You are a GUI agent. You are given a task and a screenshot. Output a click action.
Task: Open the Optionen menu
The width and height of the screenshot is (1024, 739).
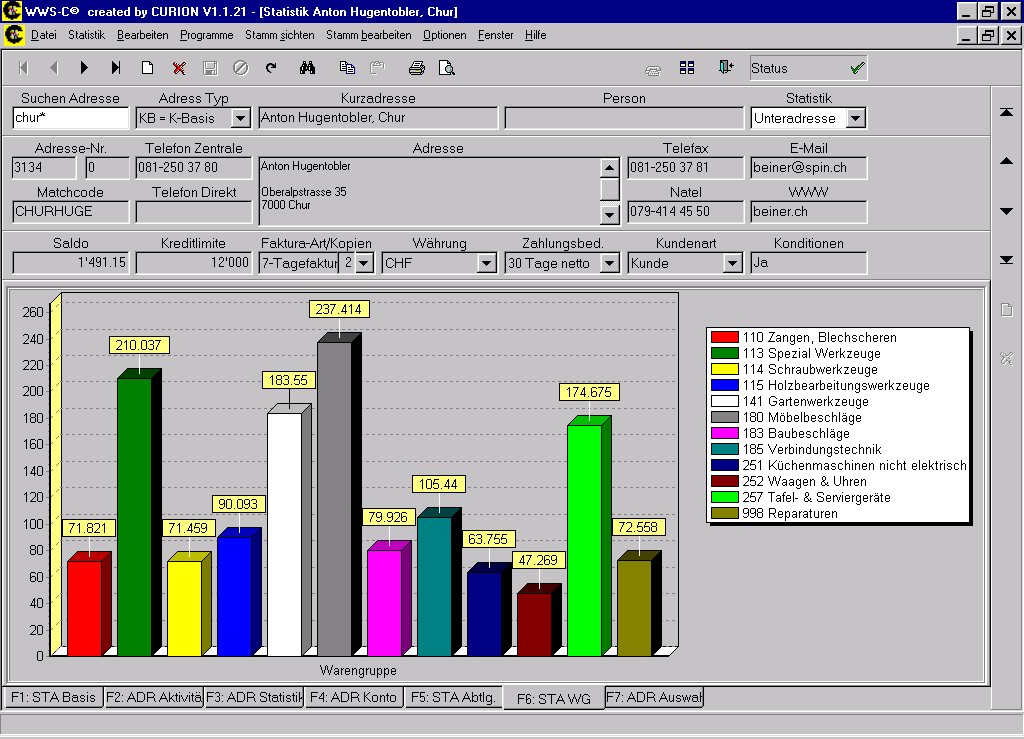(444, 35)
